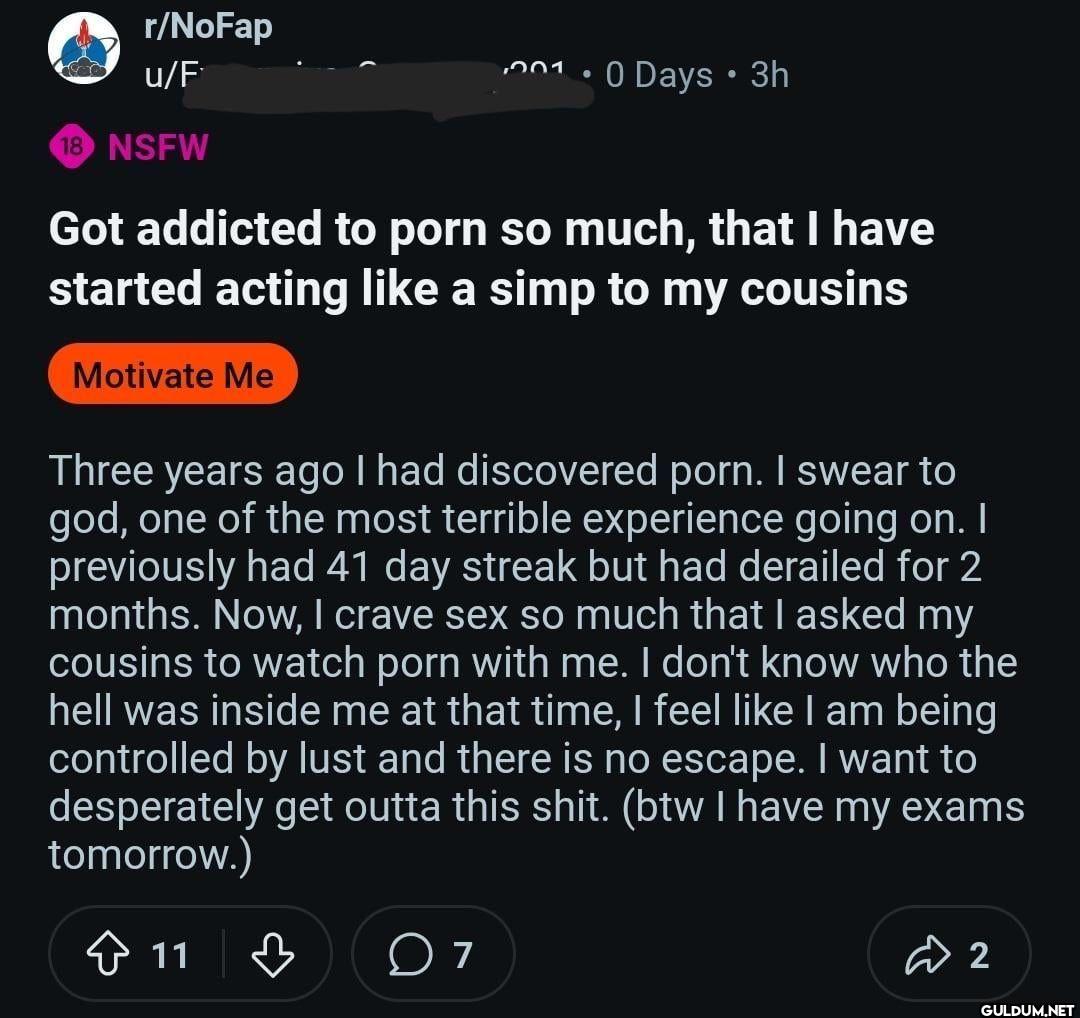Select the Motivate Me flair tag
This screenshot has height=1018, width=1080.
[x=173, y=375]
